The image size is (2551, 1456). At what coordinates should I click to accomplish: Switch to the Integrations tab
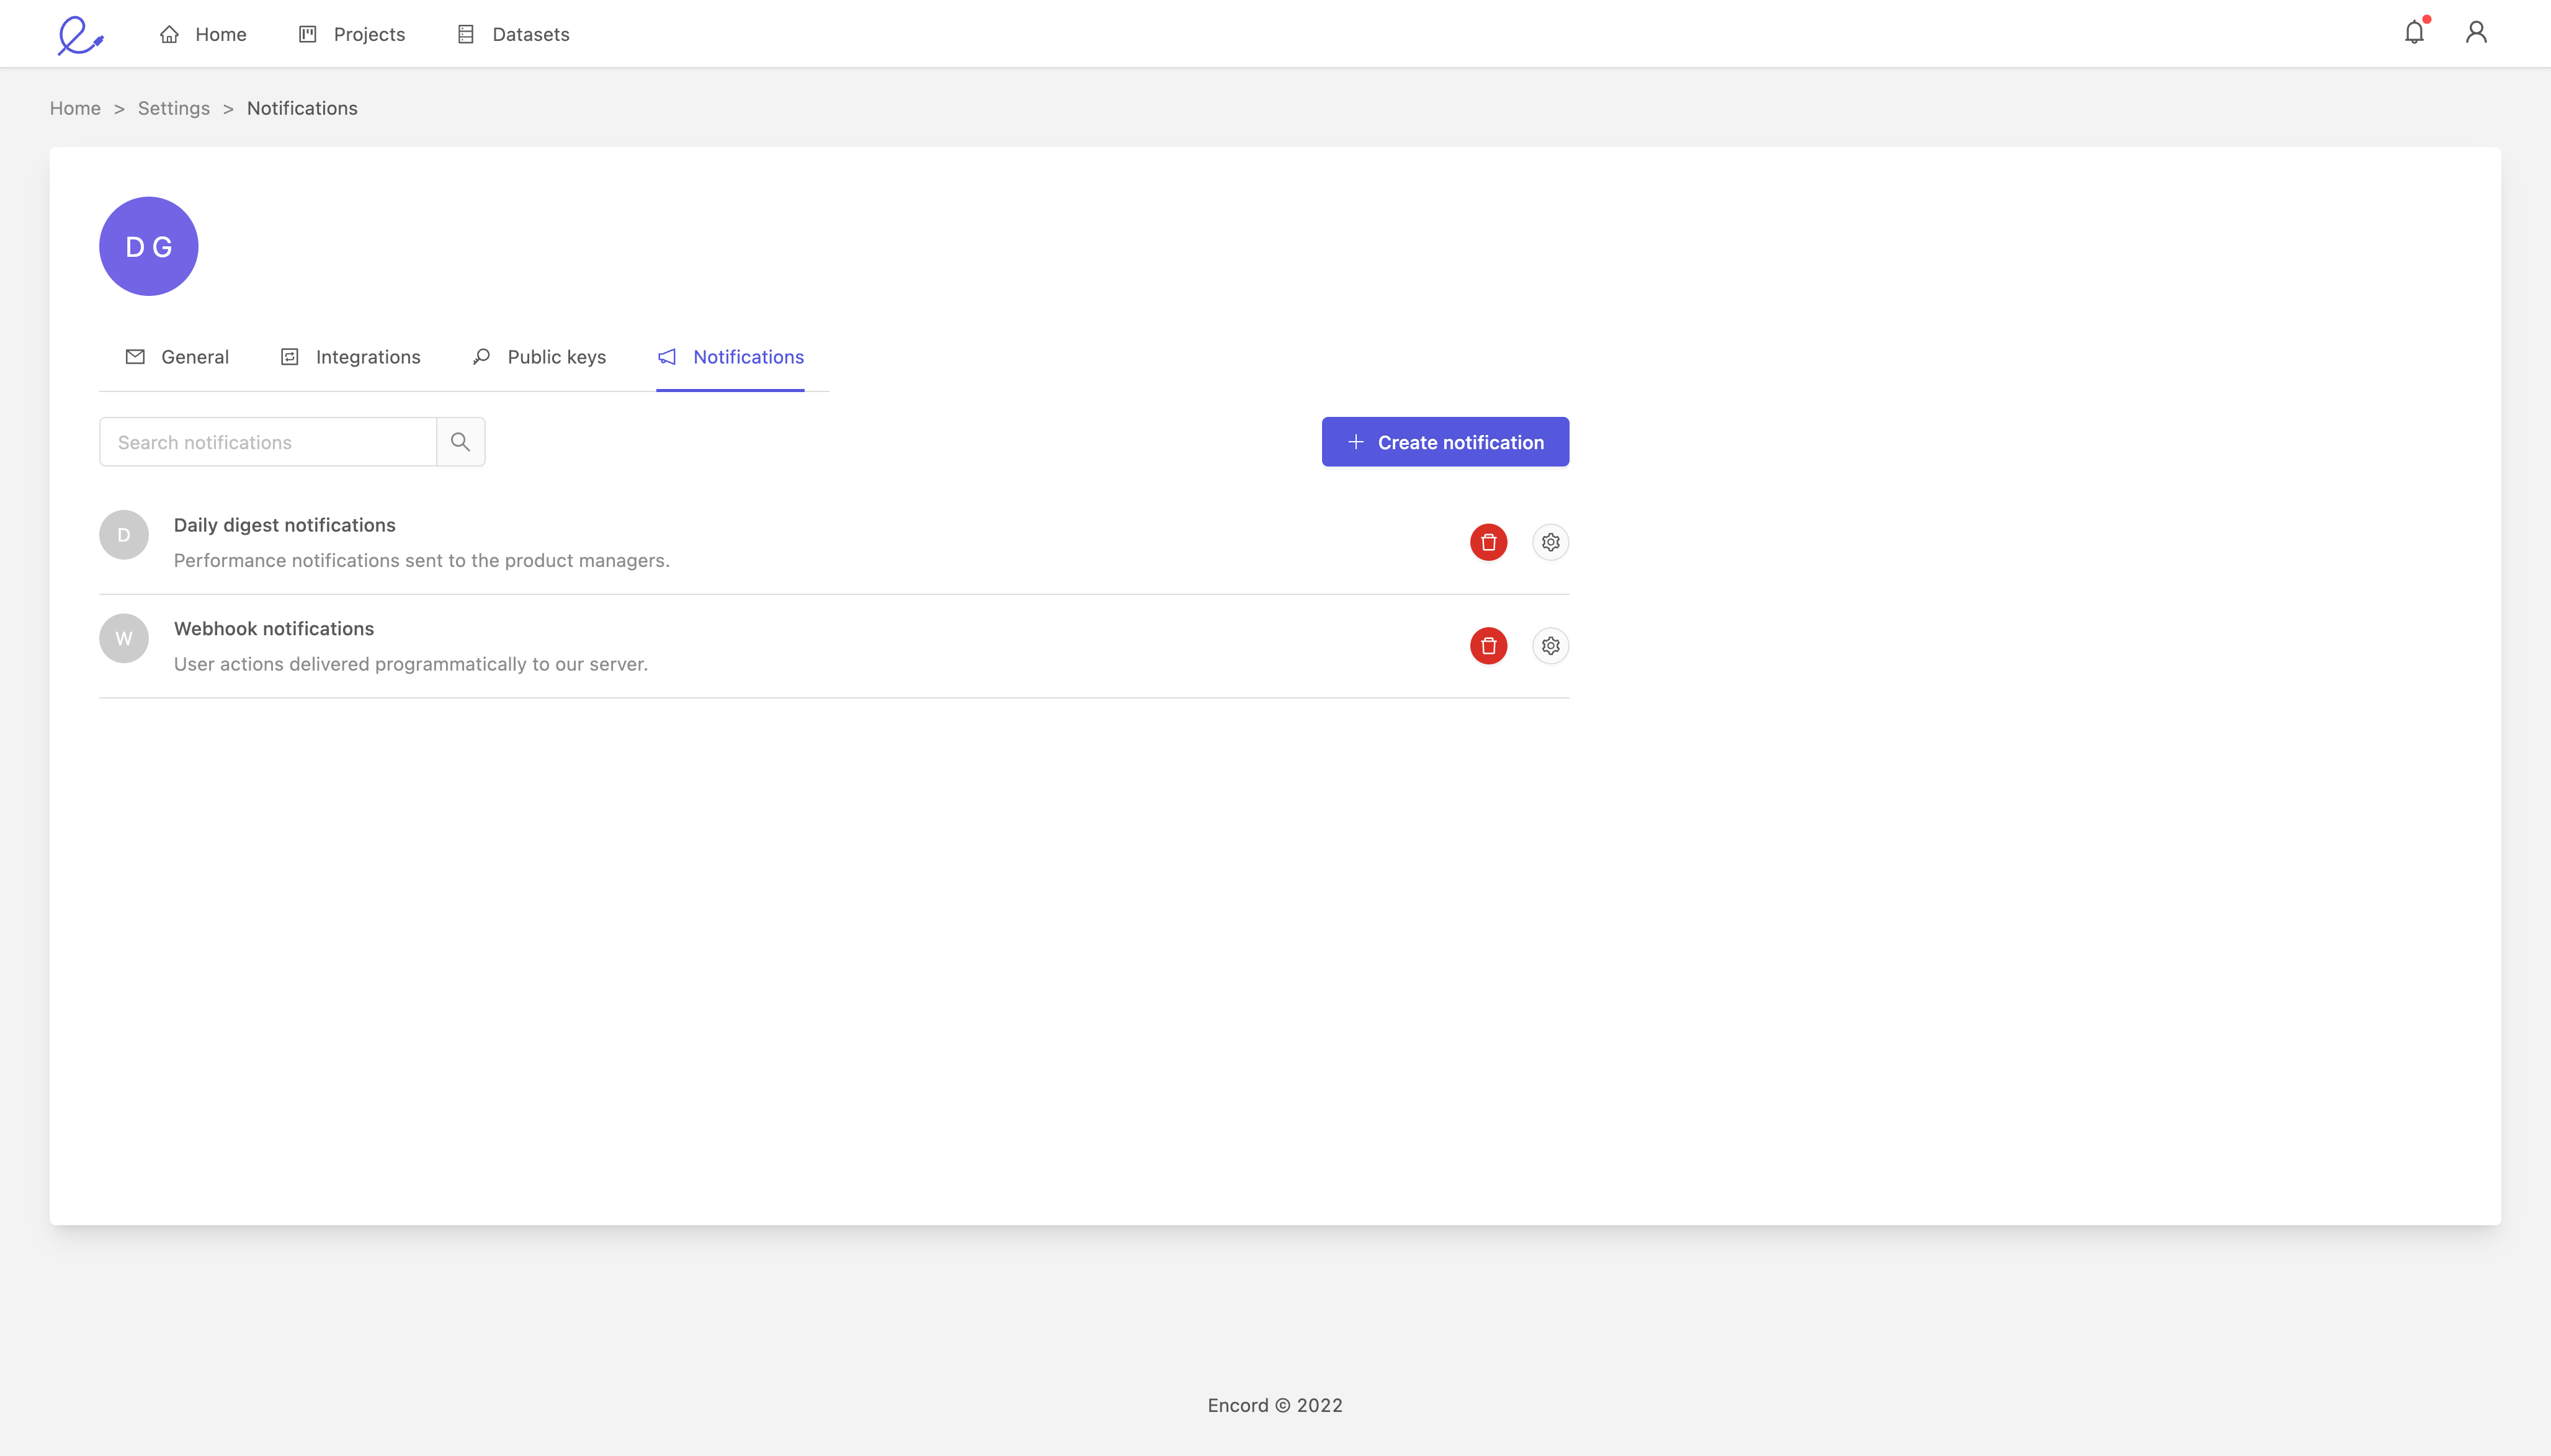350,357
